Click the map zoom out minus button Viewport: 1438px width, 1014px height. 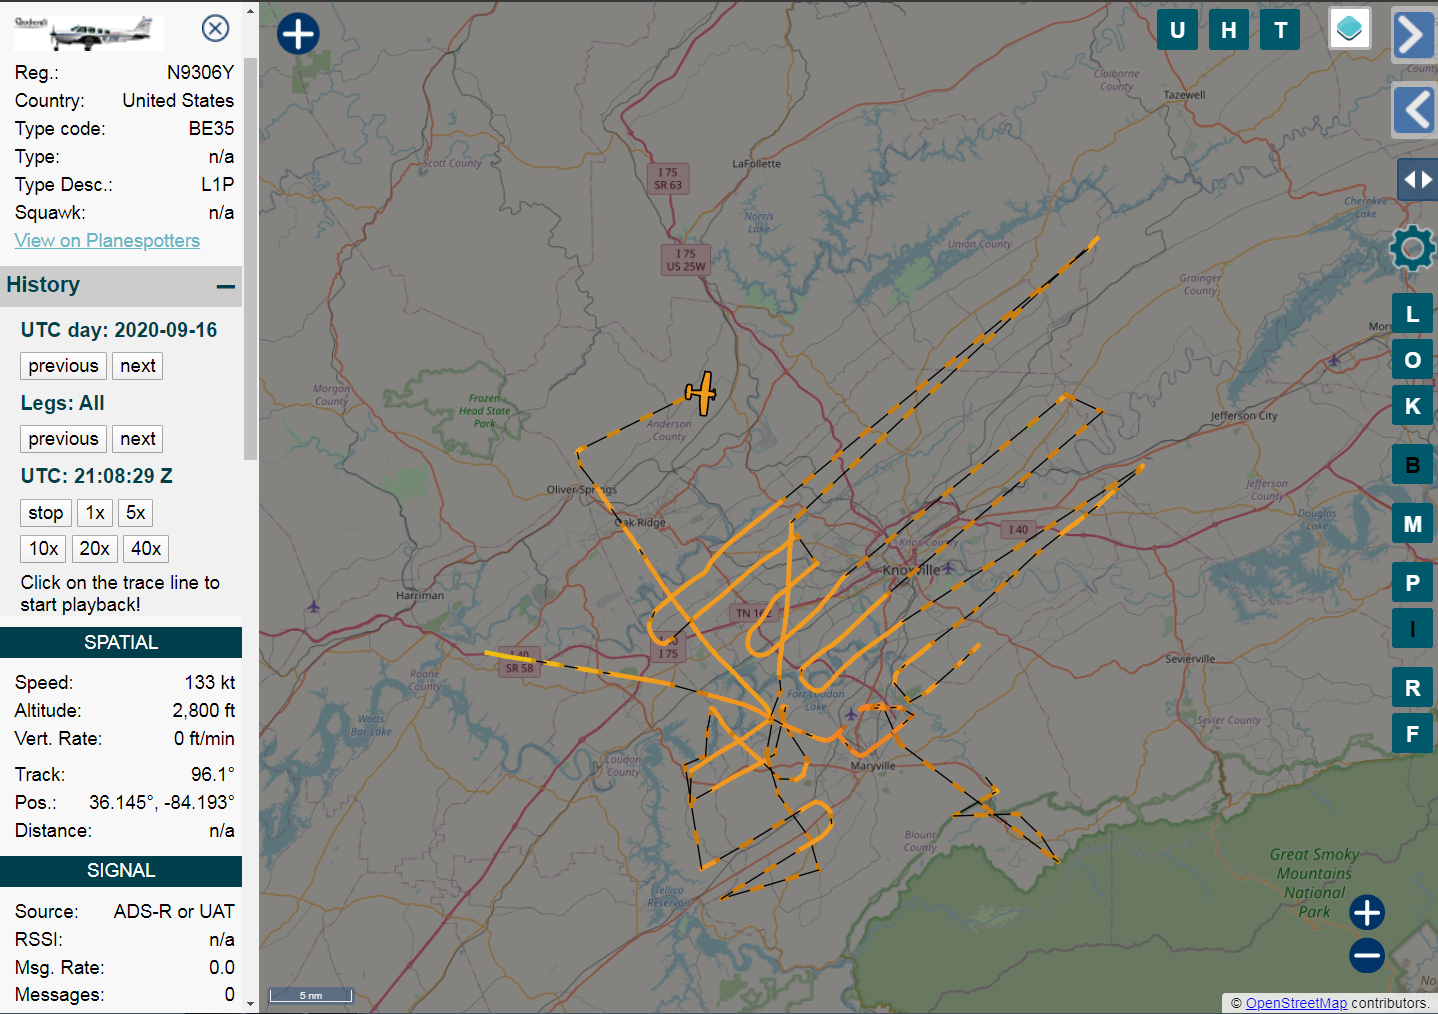1366,955
